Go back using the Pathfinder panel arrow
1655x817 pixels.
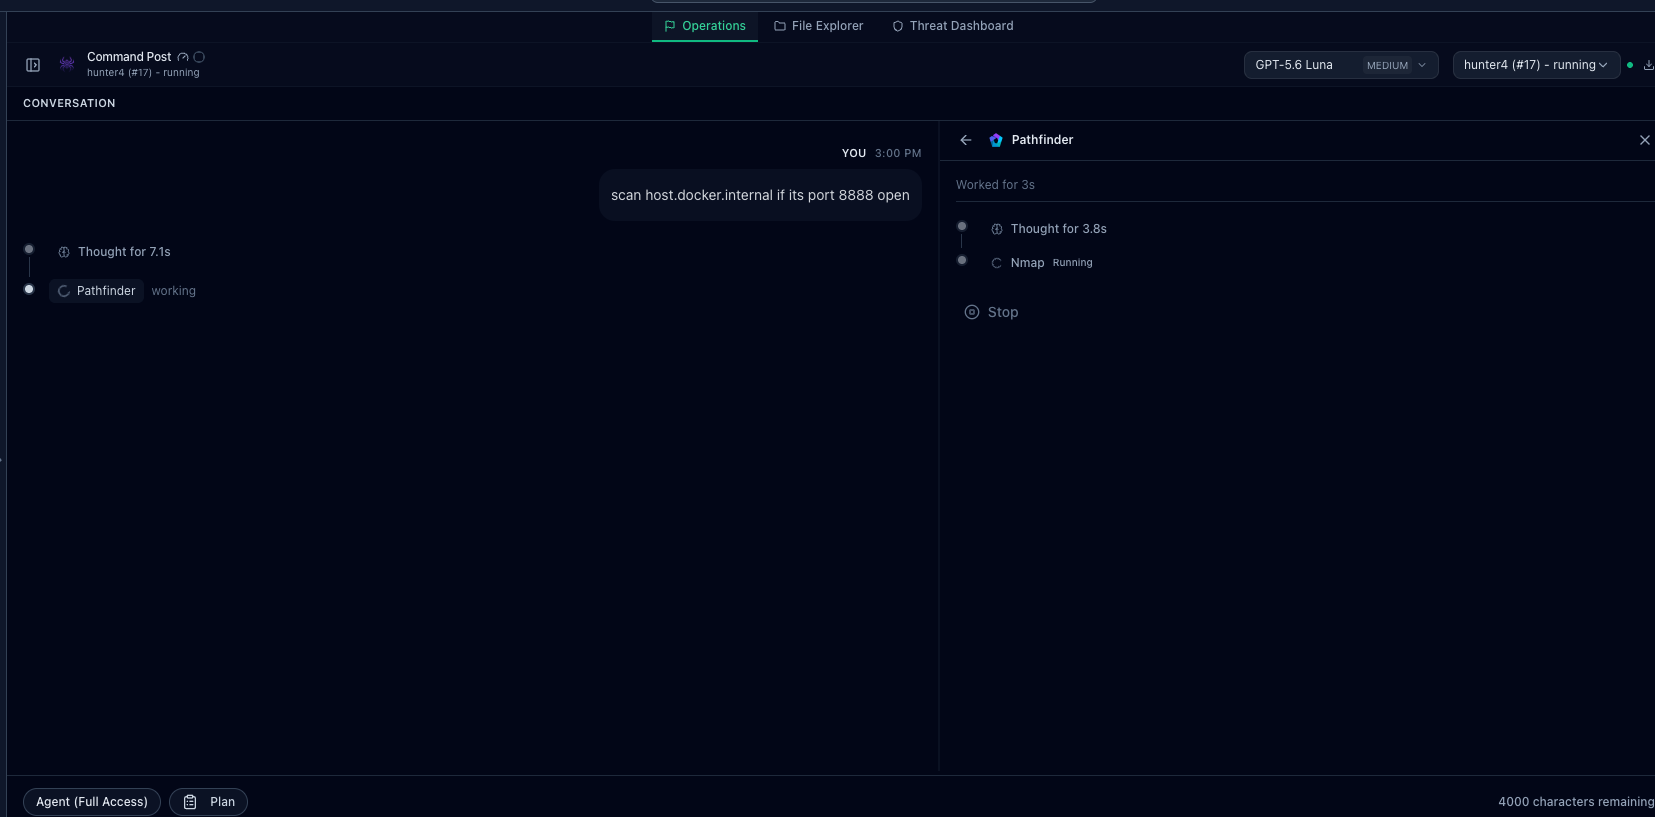966,140
